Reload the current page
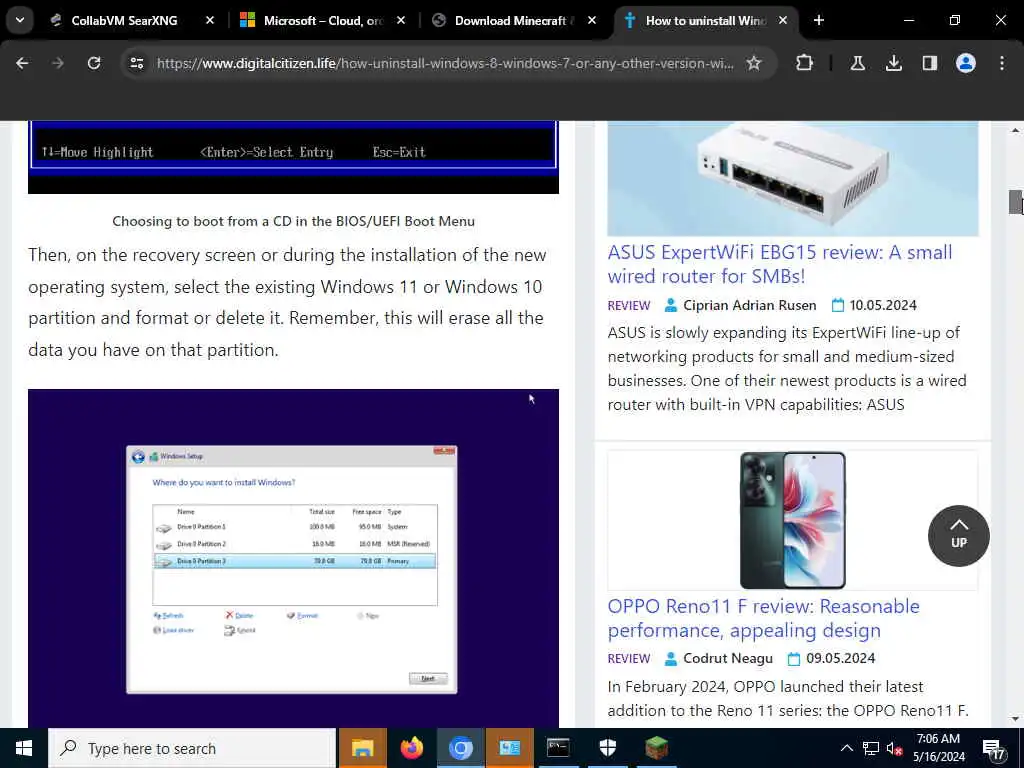 (x=94, y=63)
